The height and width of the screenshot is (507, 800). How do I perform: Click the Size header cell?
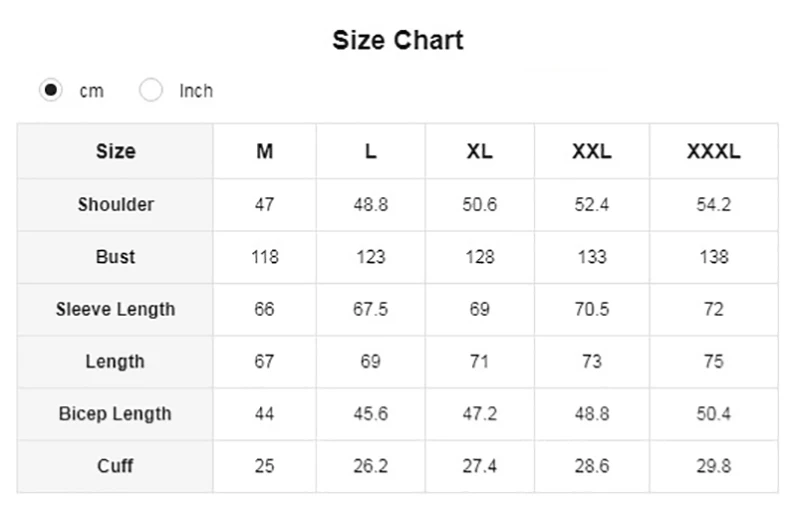click(x=115, y=151)
